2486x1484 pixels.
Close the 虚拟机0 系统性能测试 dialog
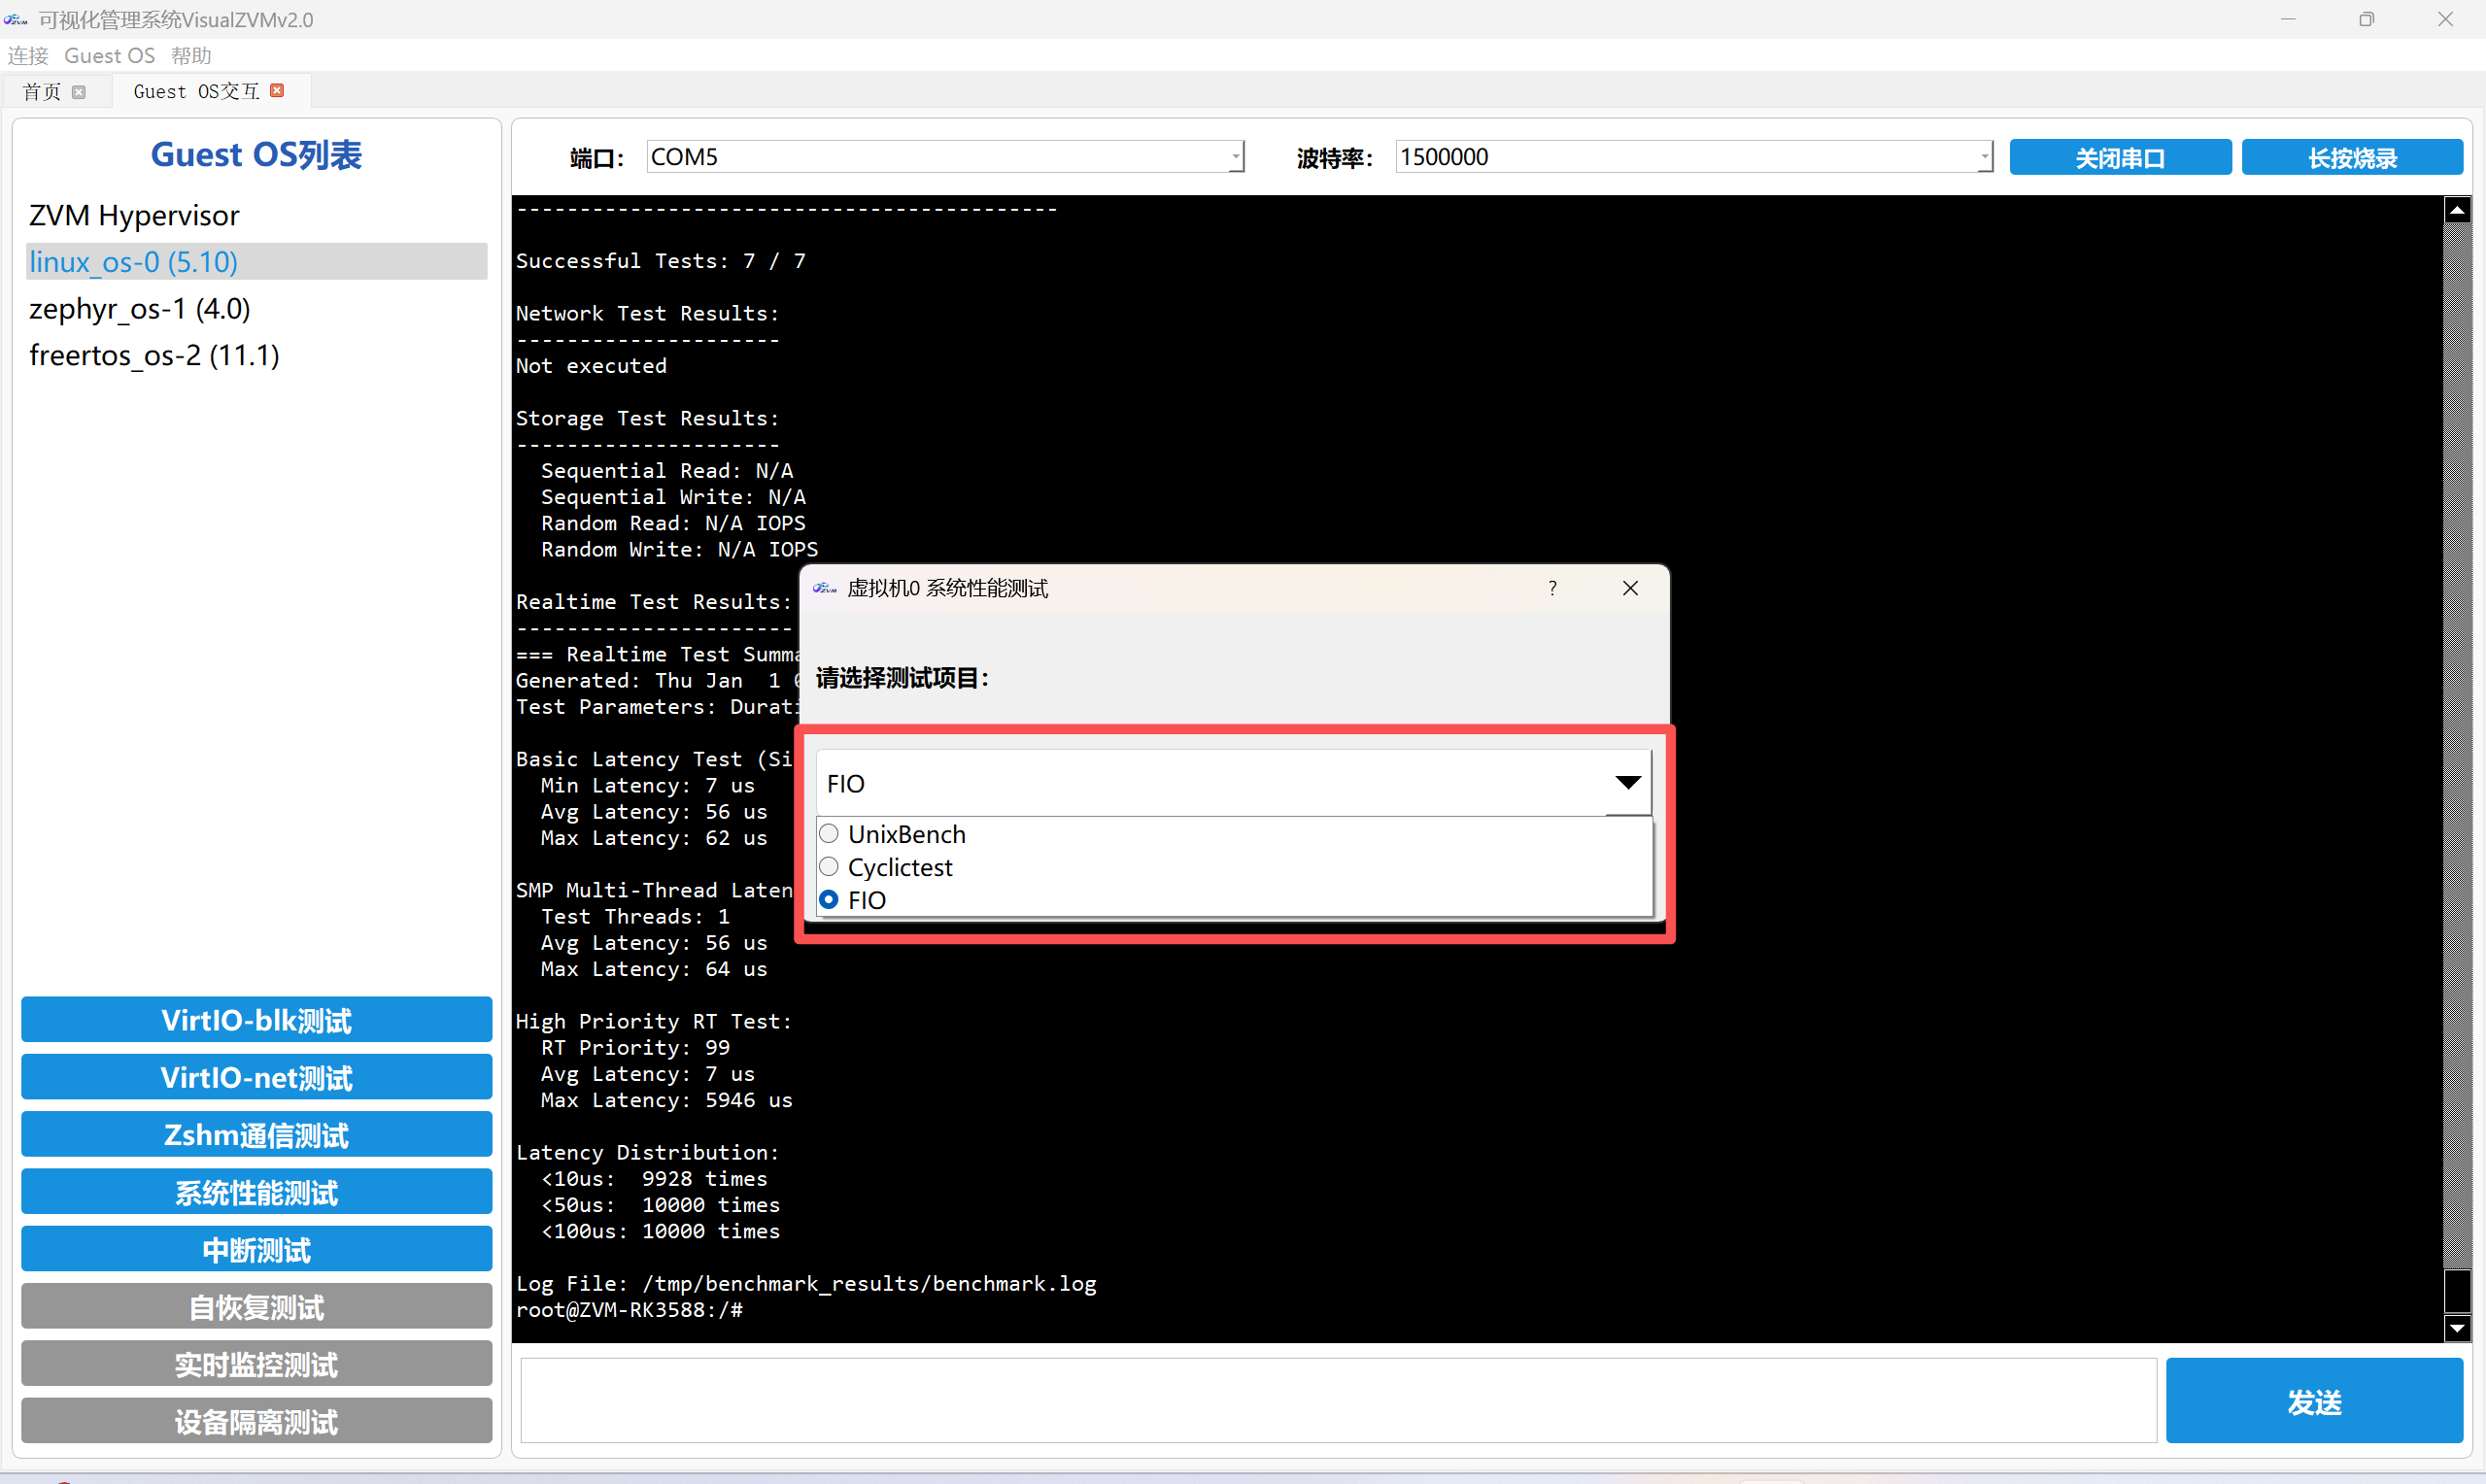click(1630, 588)
